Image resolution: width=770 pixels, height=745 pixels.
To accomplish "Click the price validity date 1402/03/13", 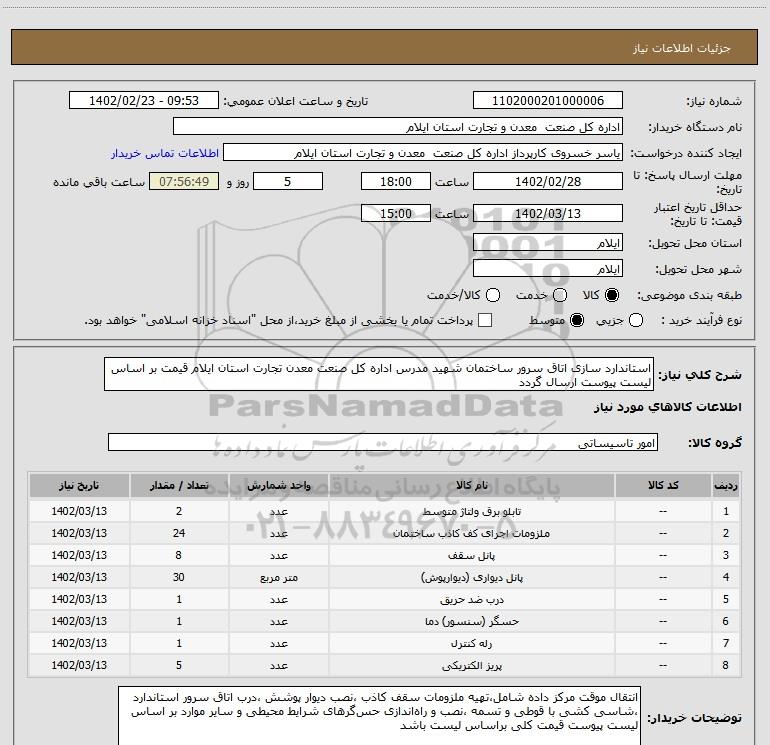I will point(548,213).
